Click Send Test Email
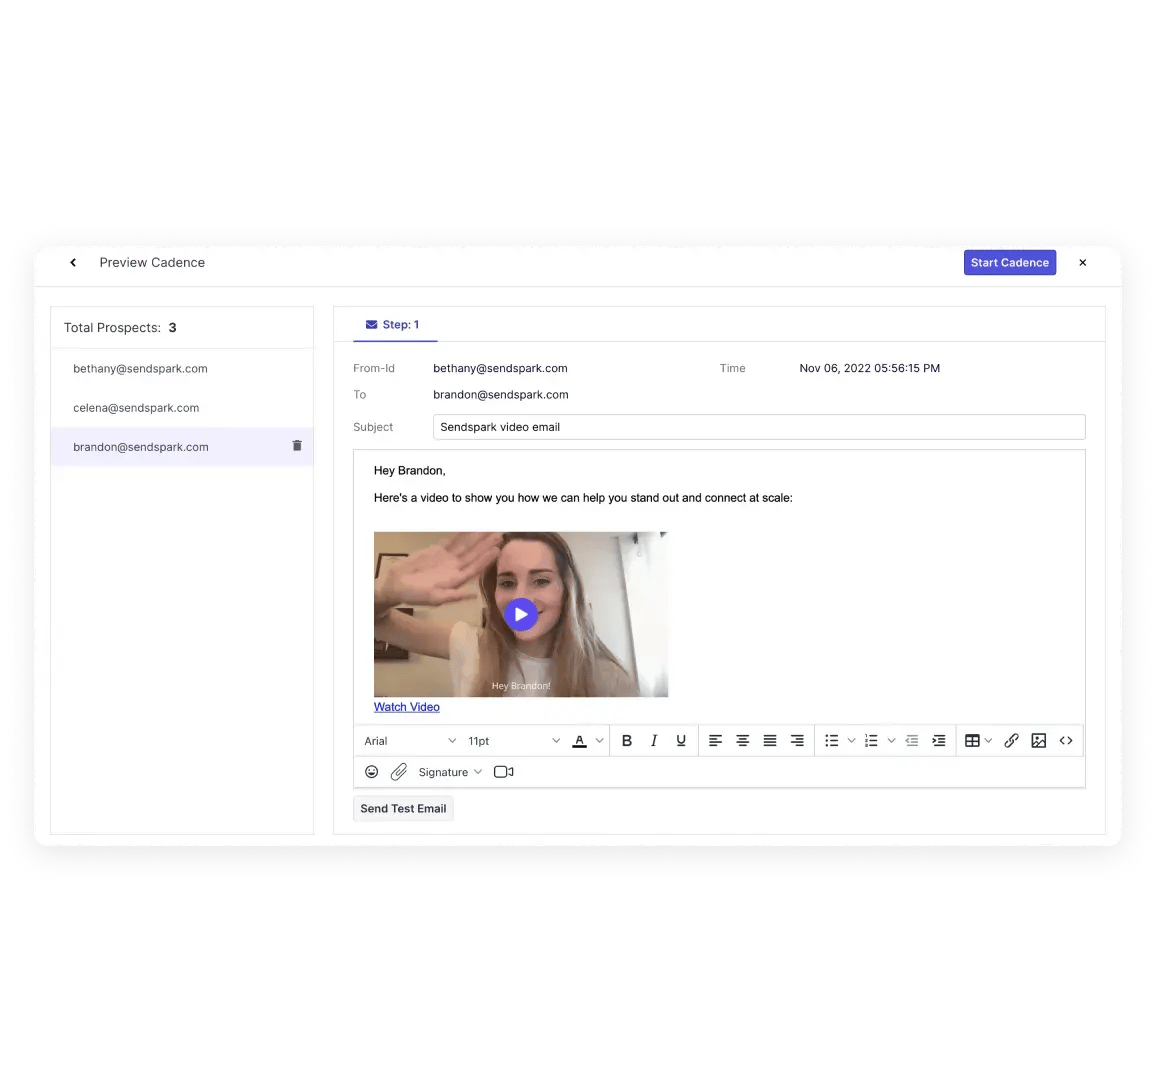The width and height of the screenshot is (1156, 1089). (x=403, y=809)
